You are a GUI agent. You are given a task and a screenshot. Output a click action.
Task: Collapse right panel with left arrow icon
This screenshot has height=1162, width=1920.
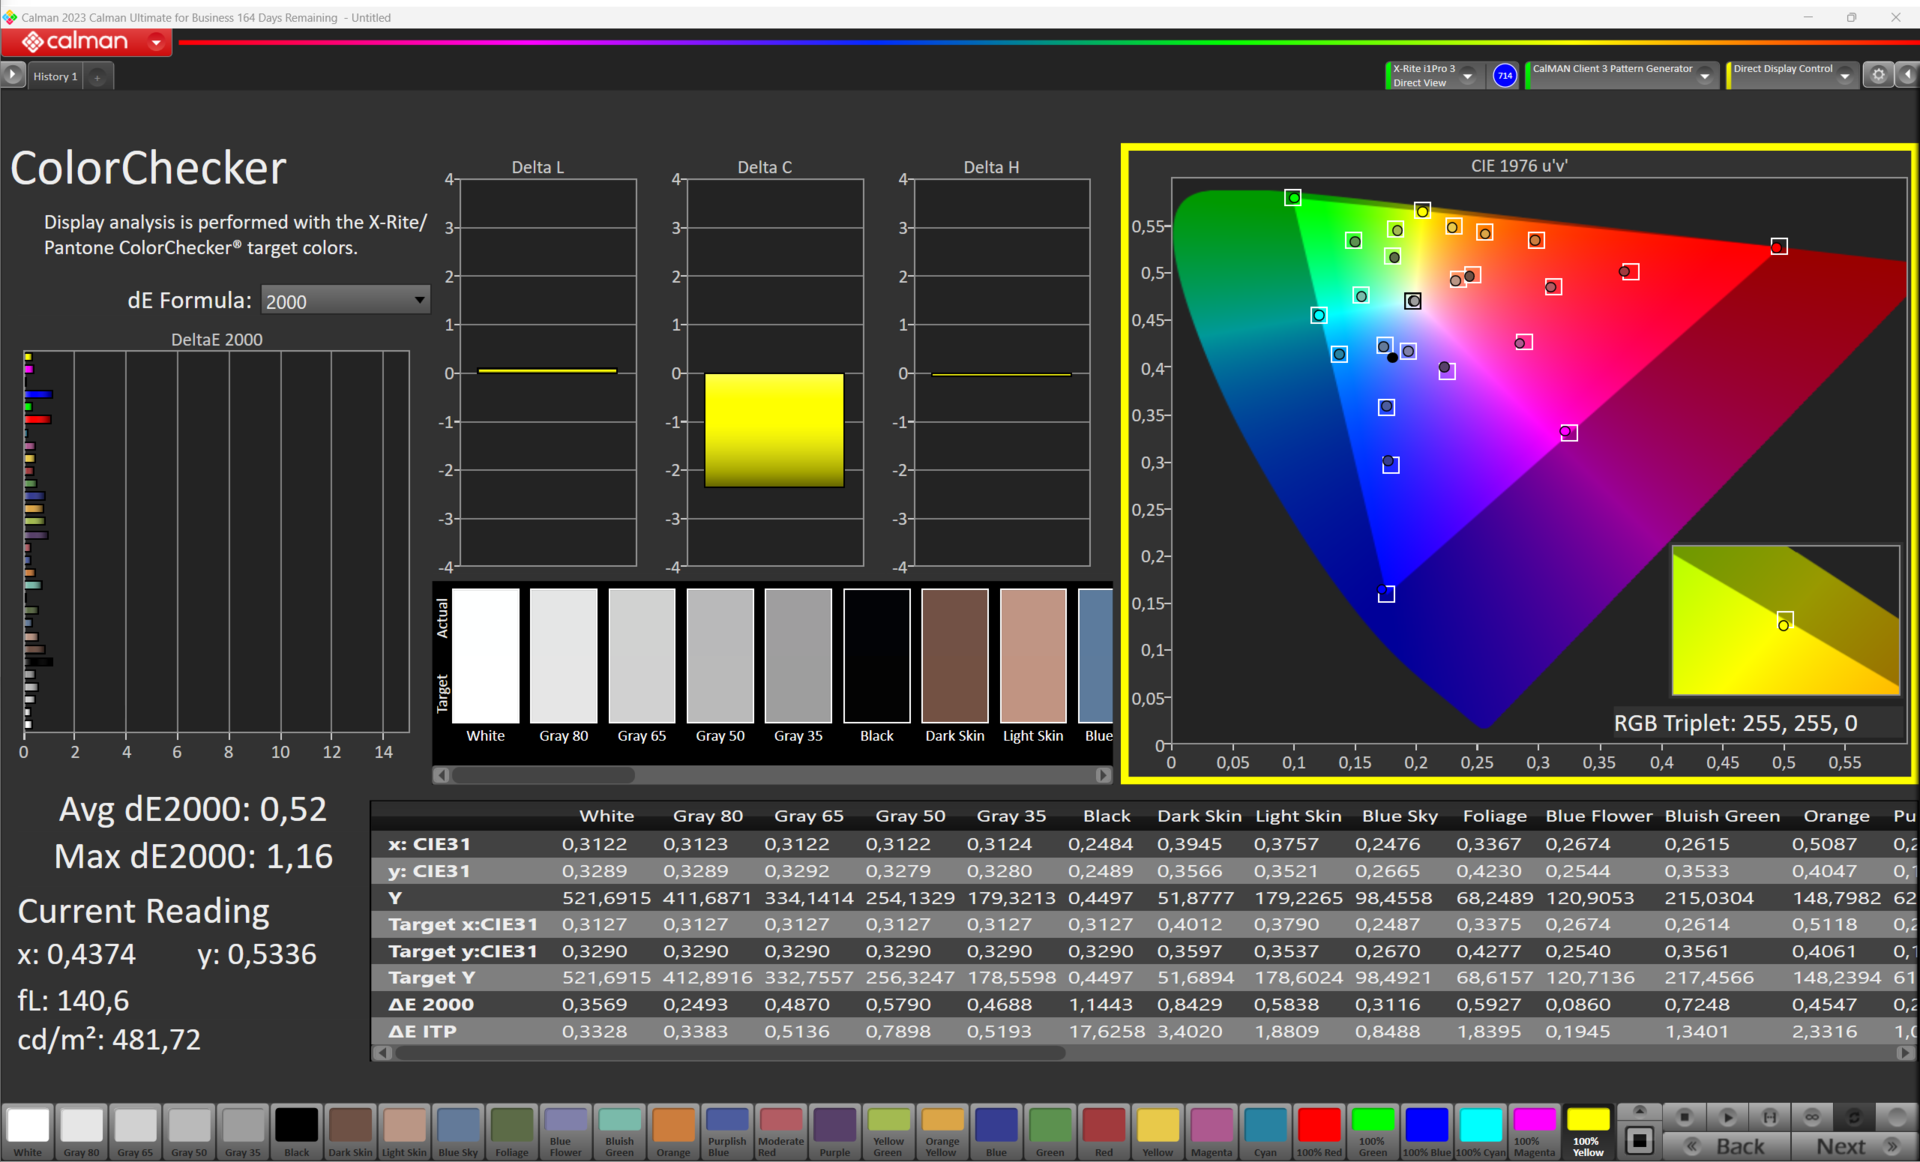[1907, 75]
